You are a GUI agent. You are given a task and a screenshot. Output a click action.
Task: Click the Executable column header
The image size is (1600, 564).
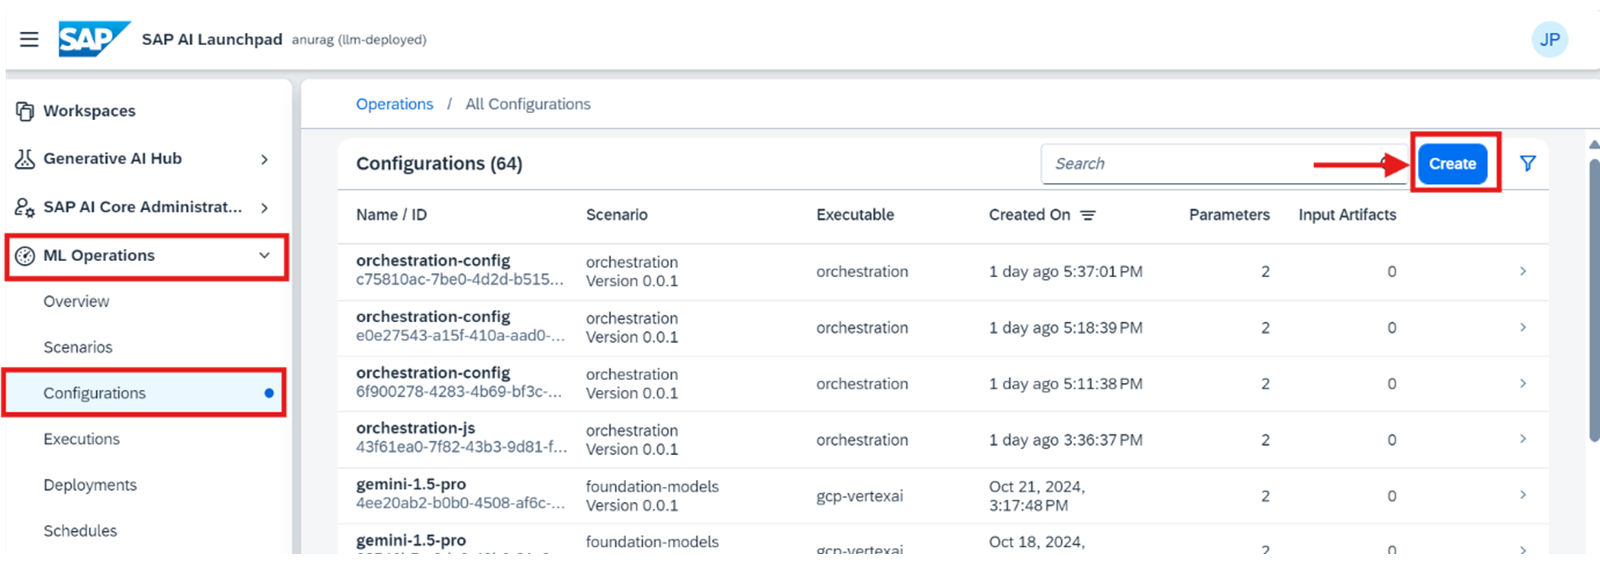(x=855, y=215)
